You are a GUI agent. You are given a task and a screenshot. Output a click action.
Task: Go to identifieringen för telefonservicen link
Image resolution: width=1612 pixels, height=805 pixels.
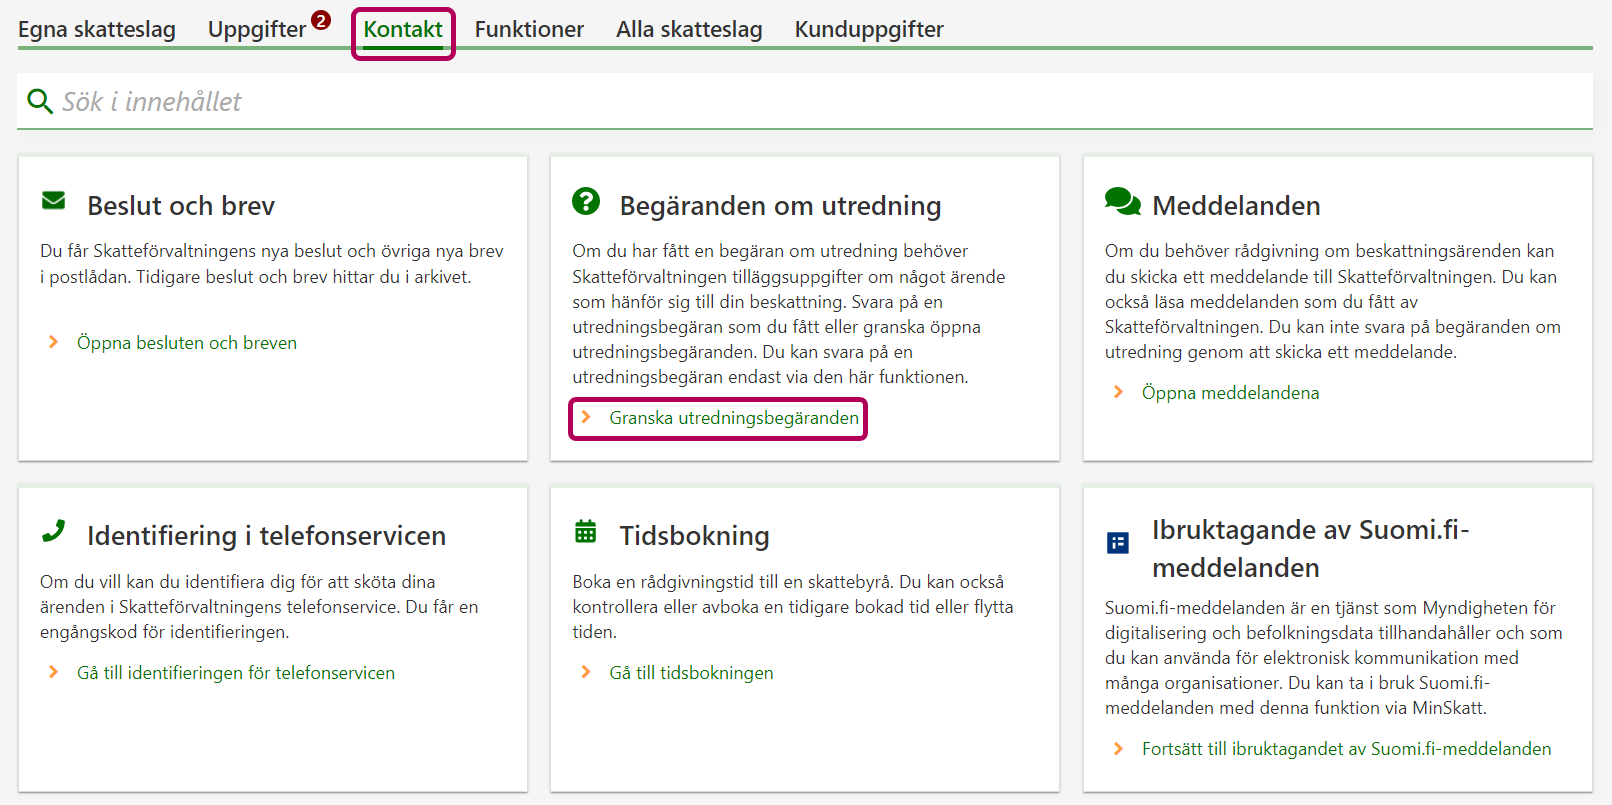(x=236, y=673)
